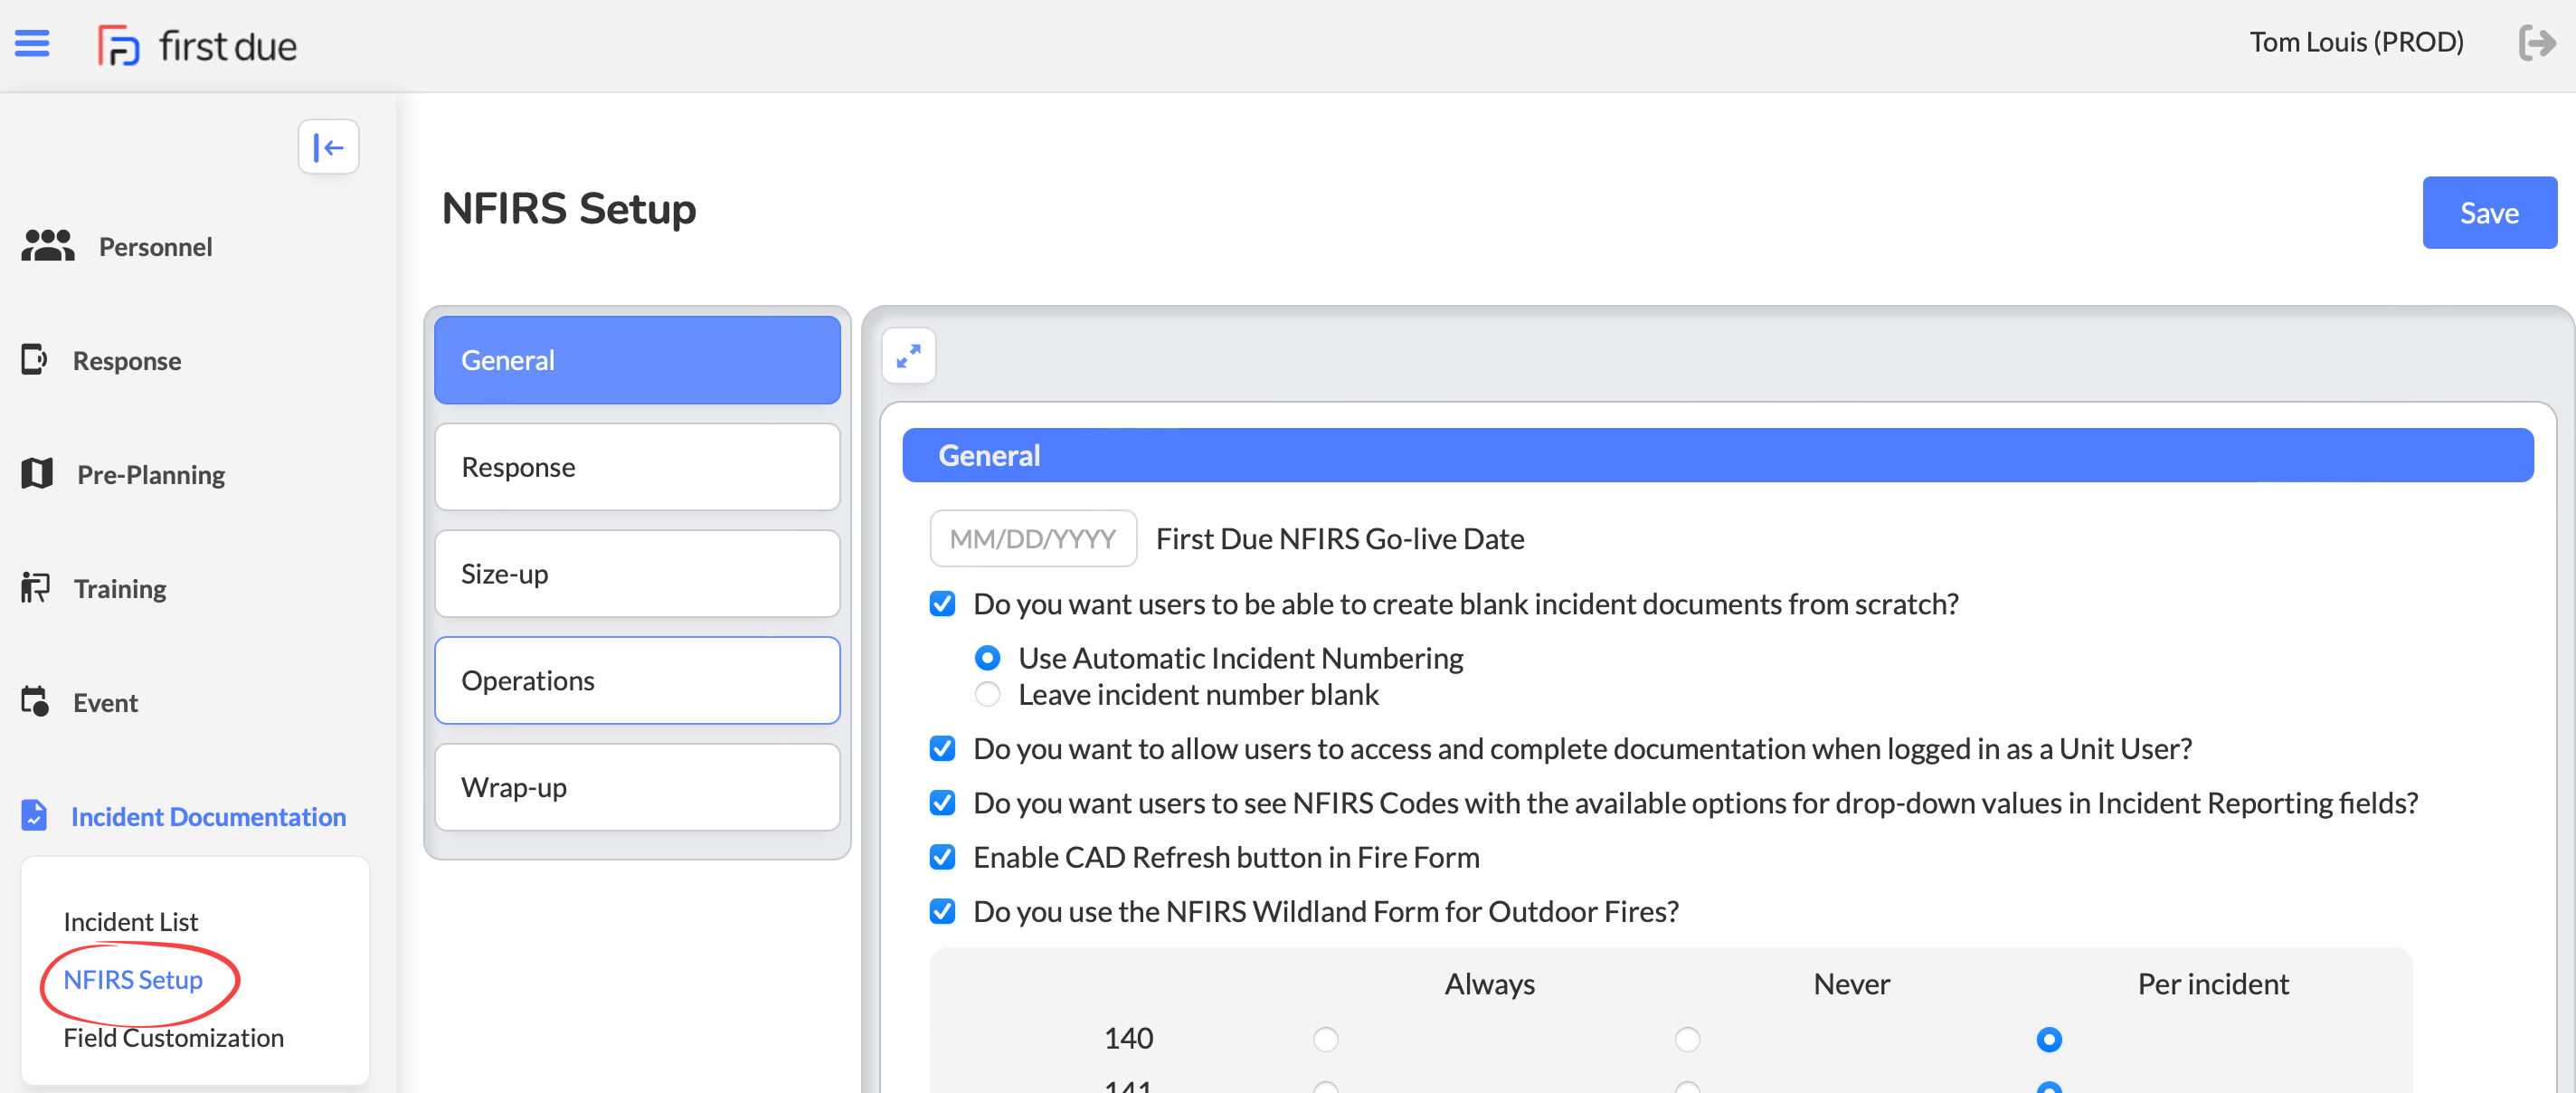Open the Response sidebar section
Image resolution: width=2576 pixels, height=1093 pixels.
point(127,361)
